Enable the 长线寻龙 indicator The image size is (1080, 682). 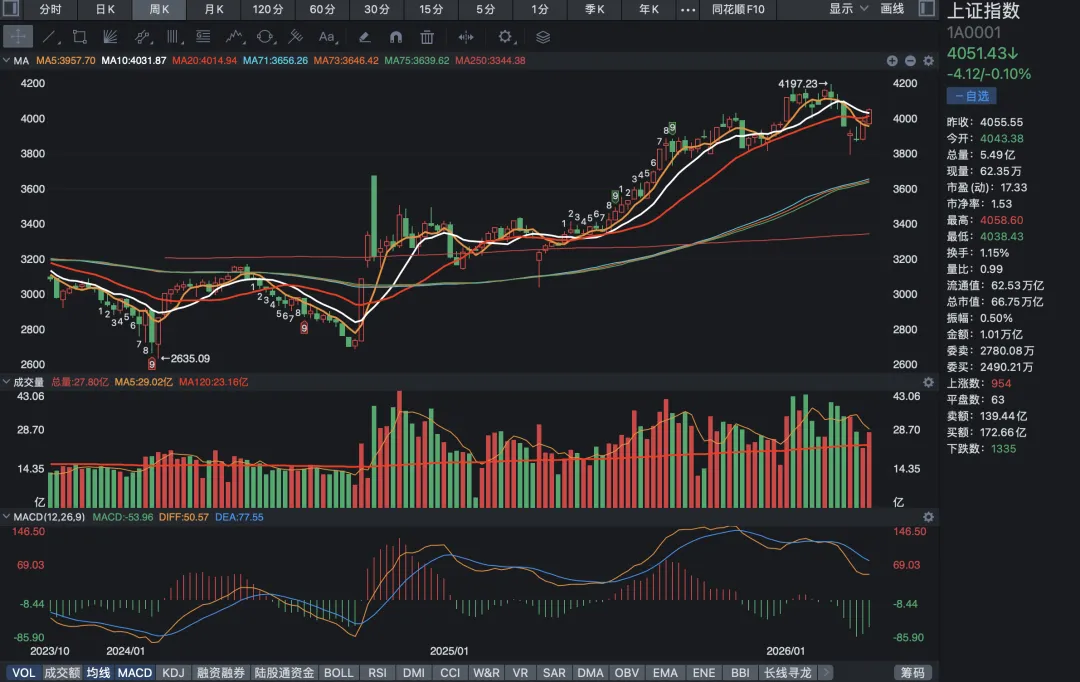coord(788,672)
